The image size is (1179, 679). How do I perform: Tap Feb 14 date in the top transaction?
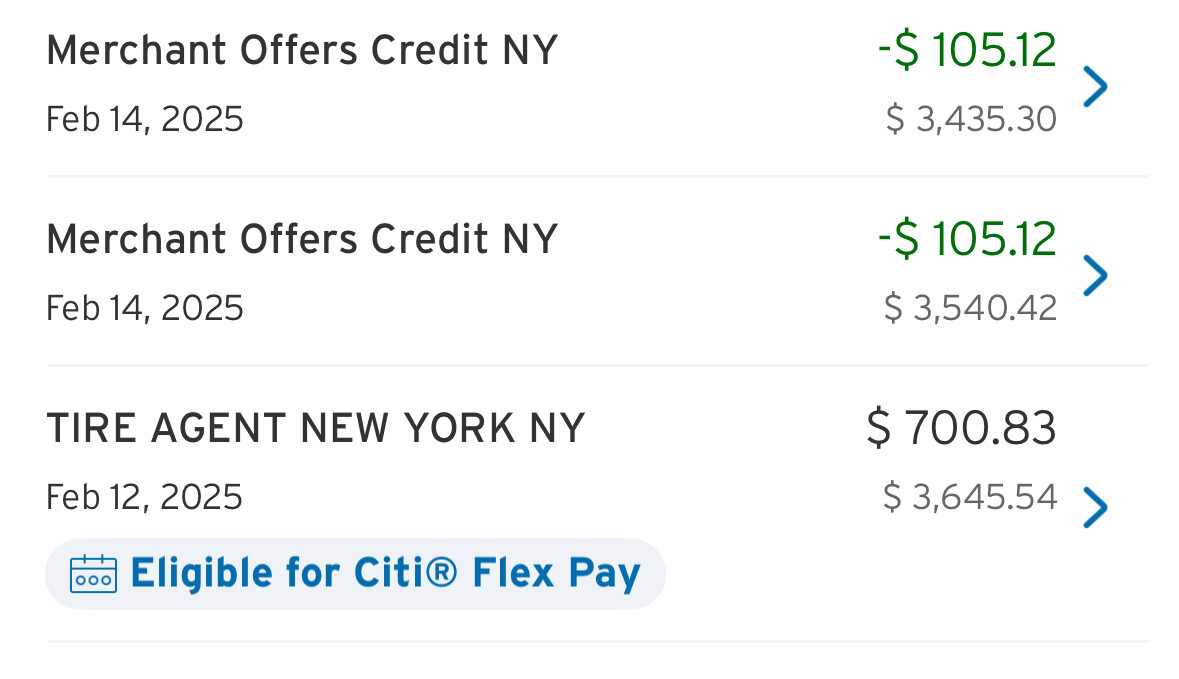click(144, 119)
